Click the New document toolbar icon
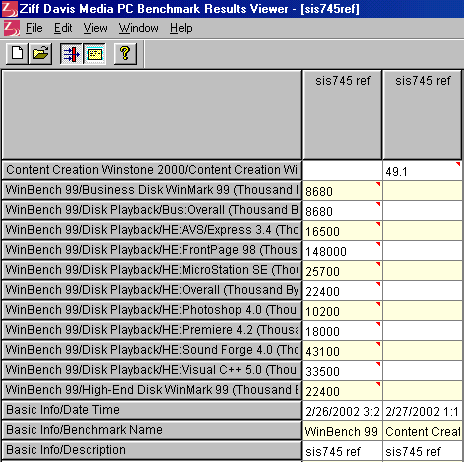The width and height of the screenshot is (464, 462). [17, 53]
